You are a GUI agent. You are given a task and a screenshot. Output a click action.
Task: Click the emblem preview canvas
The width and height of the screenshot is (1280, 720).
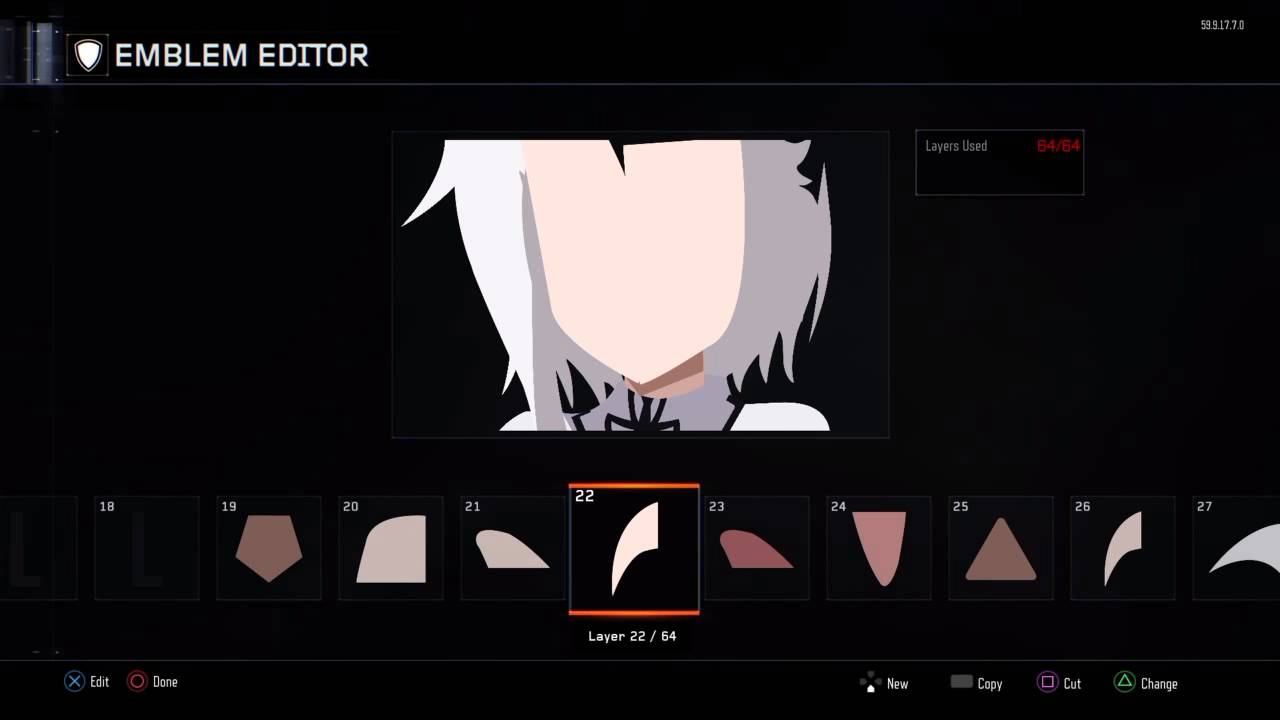640,284
